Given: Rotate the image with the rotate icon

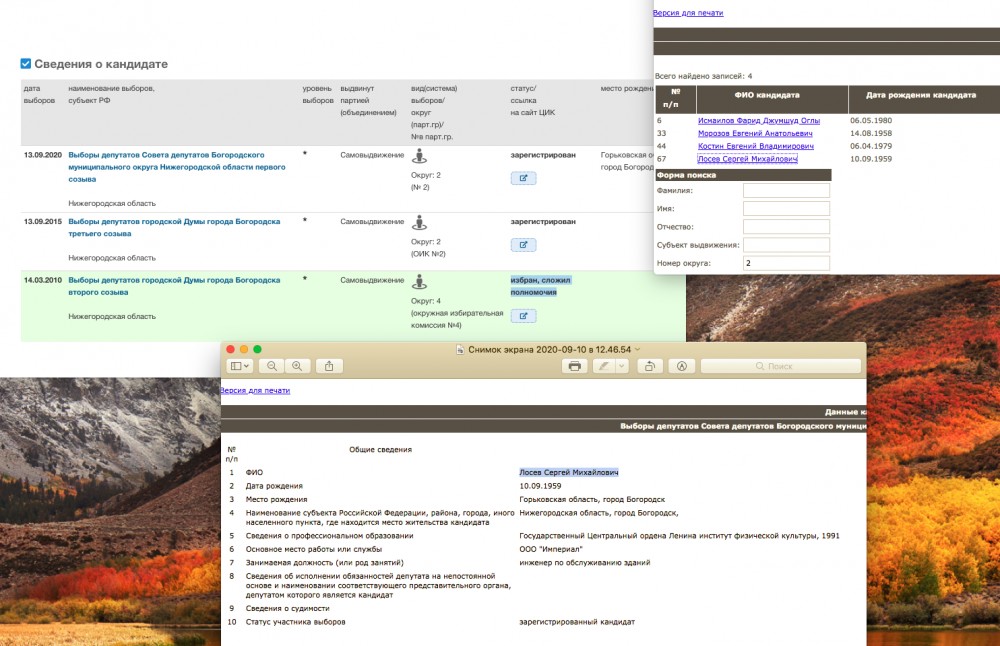Looking at the screenshot, I should (x=649, y=367).
